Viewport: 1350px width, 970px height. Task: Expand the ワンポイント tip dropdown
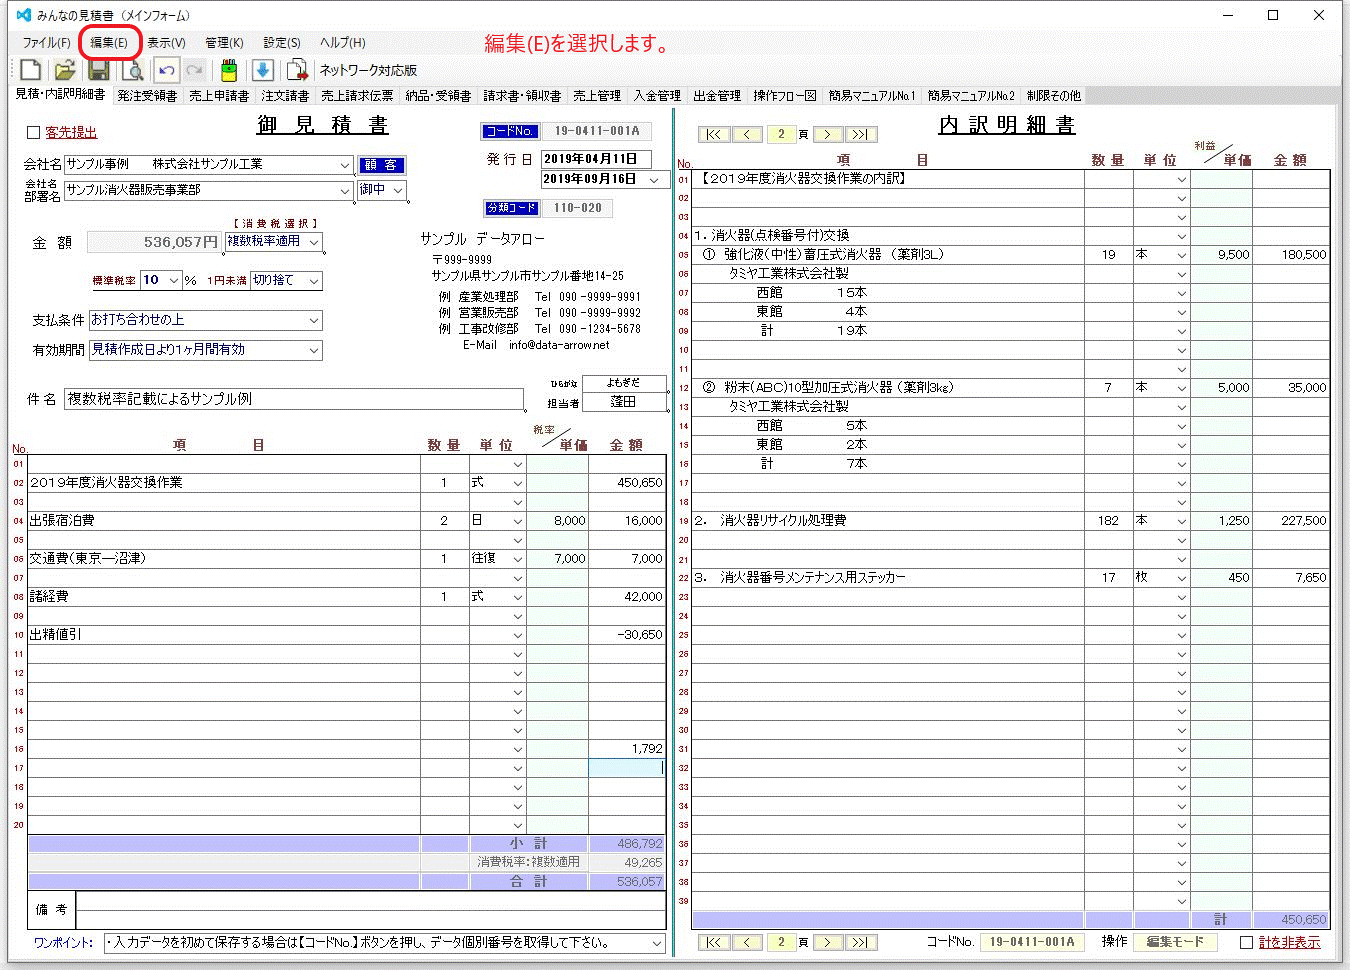coord(657,943)
